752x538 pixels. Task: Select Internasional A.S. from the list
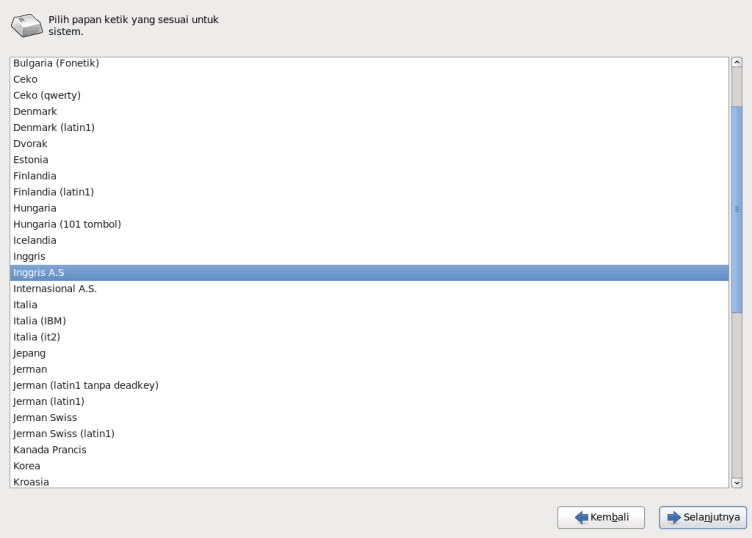[55, 288]
